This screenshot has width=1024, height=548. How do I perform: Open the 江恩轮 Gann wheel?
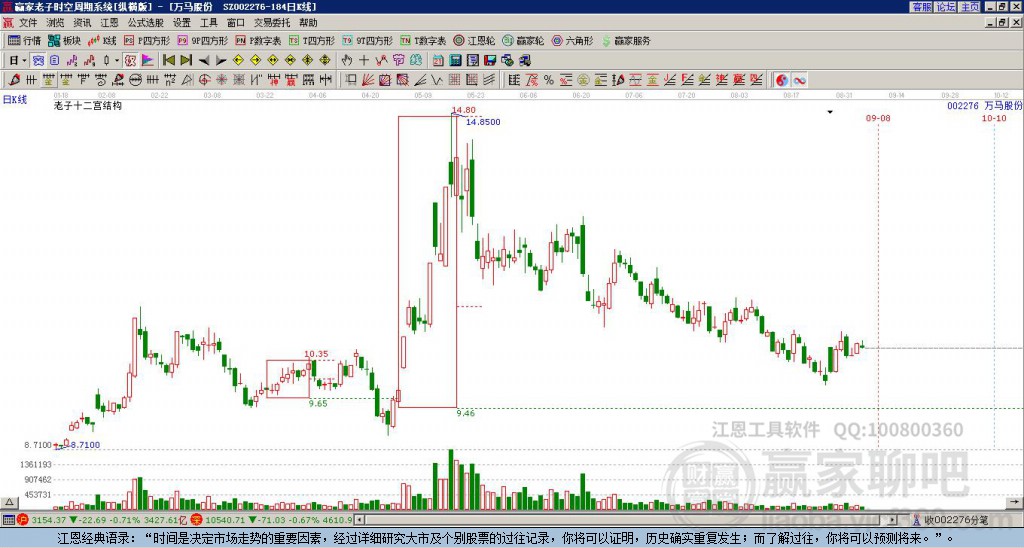pos(474,40)
